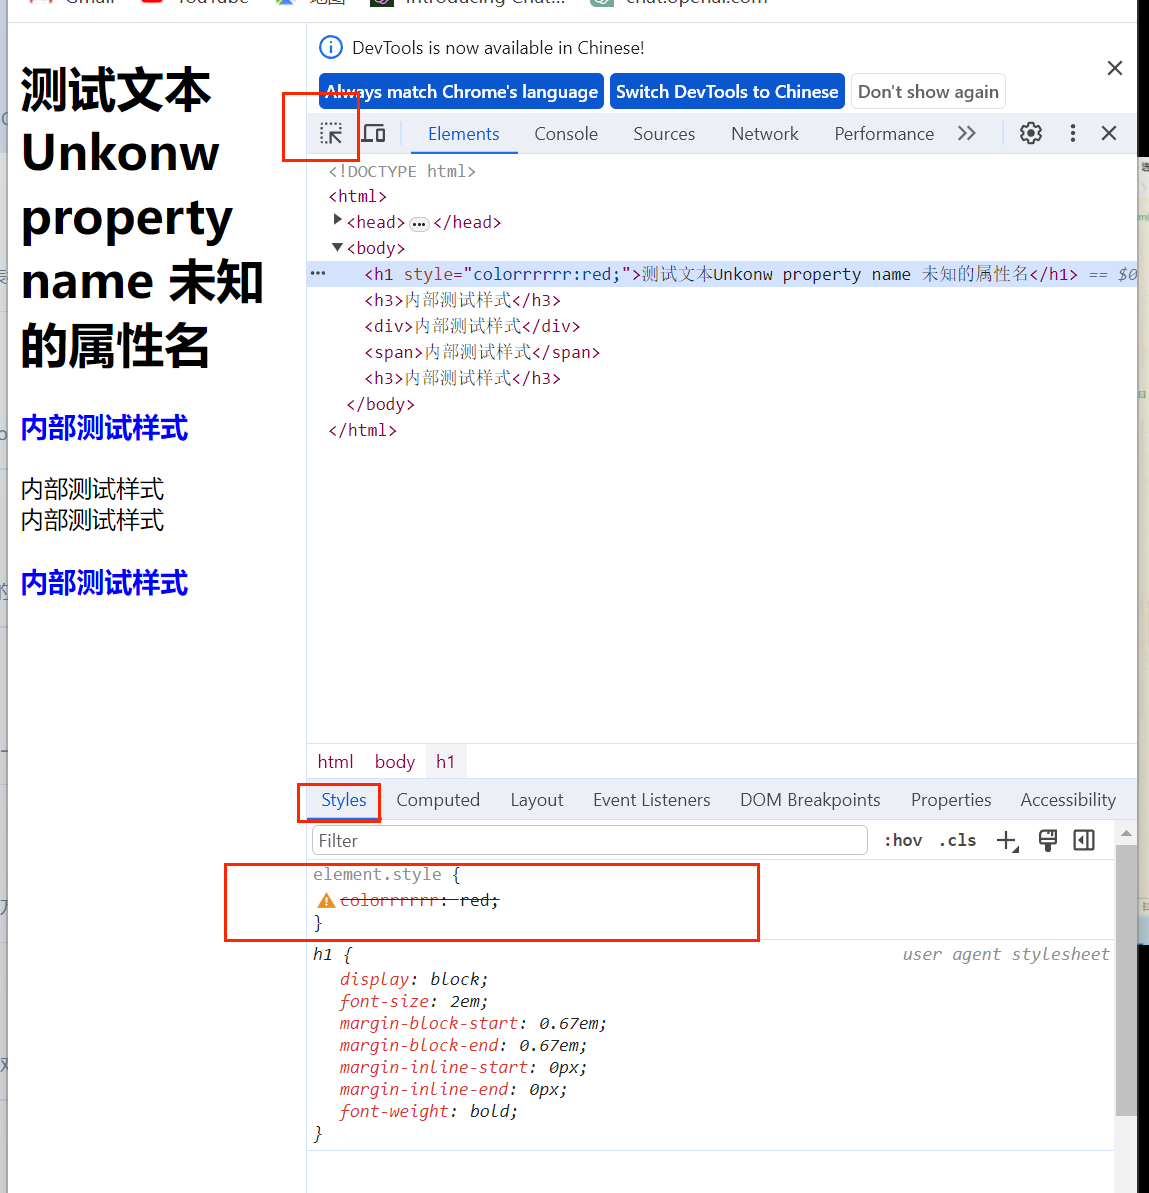Open the Computed pane tab
1149x1193 pixels.
(438, 800)
